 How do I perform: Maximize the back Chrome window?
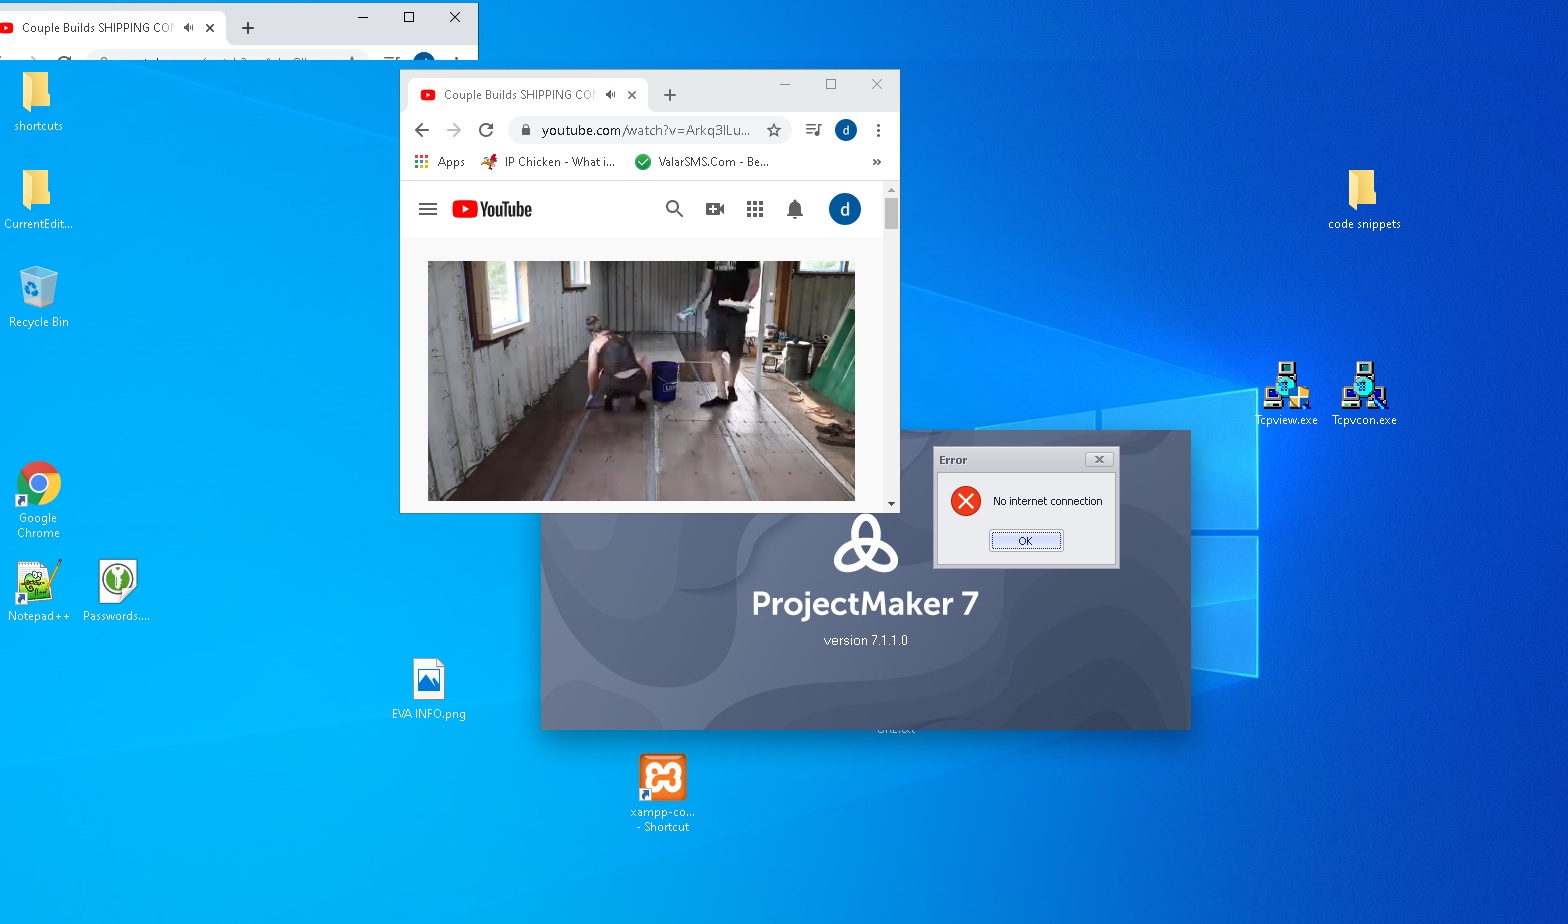tap(409, 17)
